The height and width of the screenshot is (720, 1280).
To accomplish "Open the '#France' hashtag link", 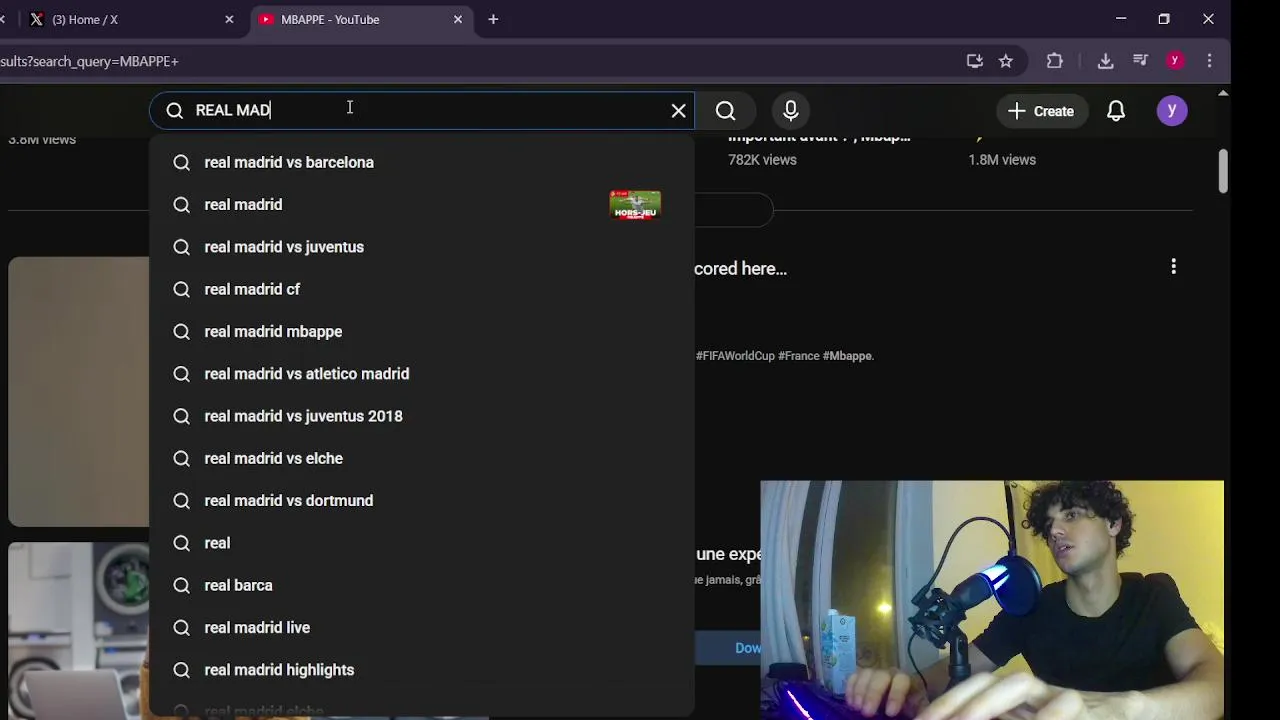I will [x=799, y=356].
